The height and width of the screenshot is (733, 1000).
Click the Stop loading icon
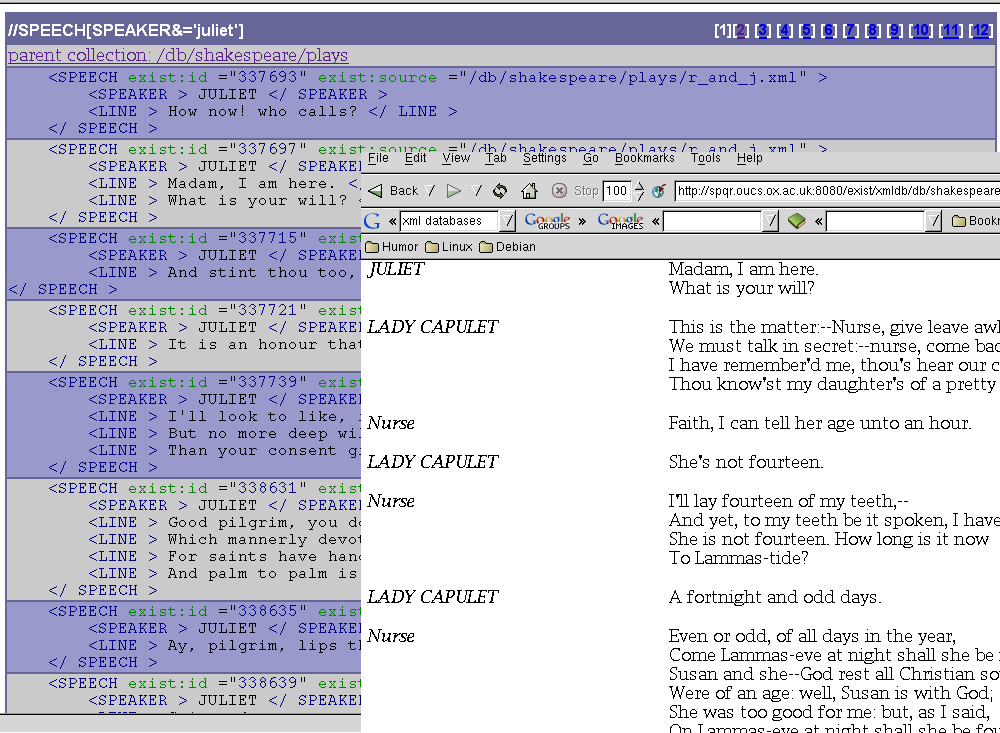click(x=561, y=189)
